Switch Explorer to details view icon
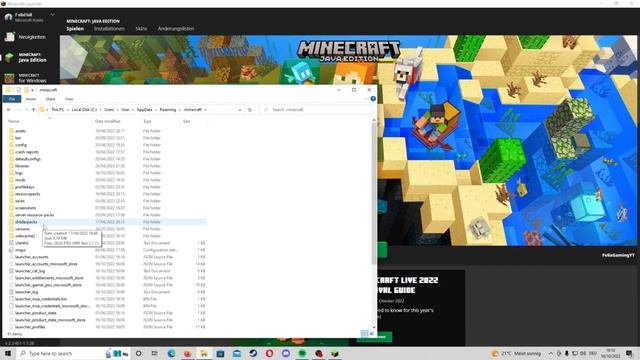 coord(364,334)
